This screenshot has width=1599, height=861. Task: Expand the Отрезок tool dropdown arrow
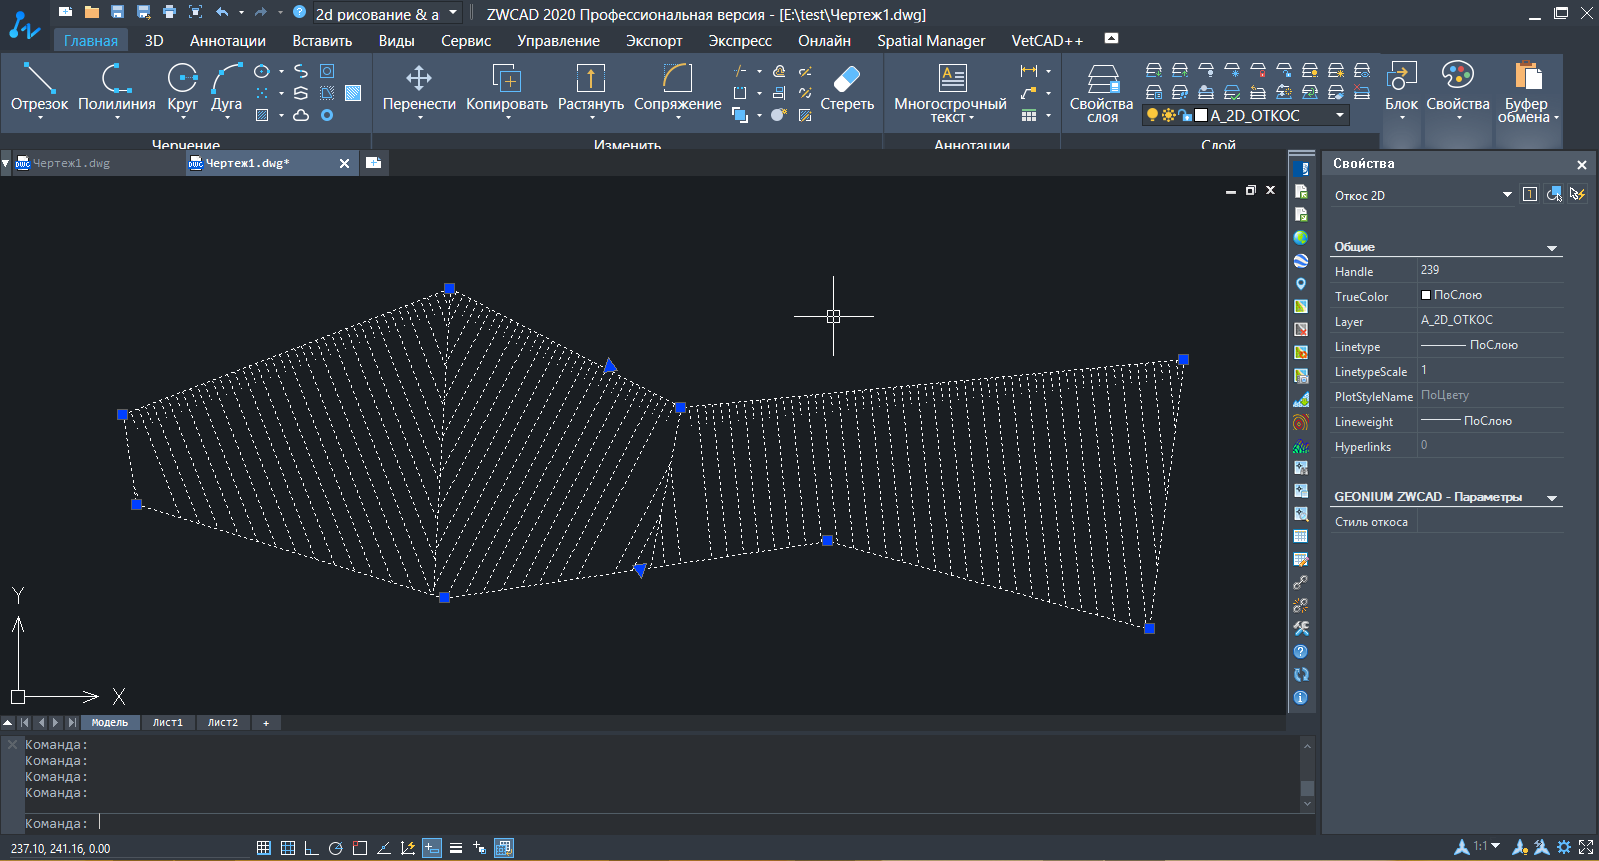click(x=40, y=118)
